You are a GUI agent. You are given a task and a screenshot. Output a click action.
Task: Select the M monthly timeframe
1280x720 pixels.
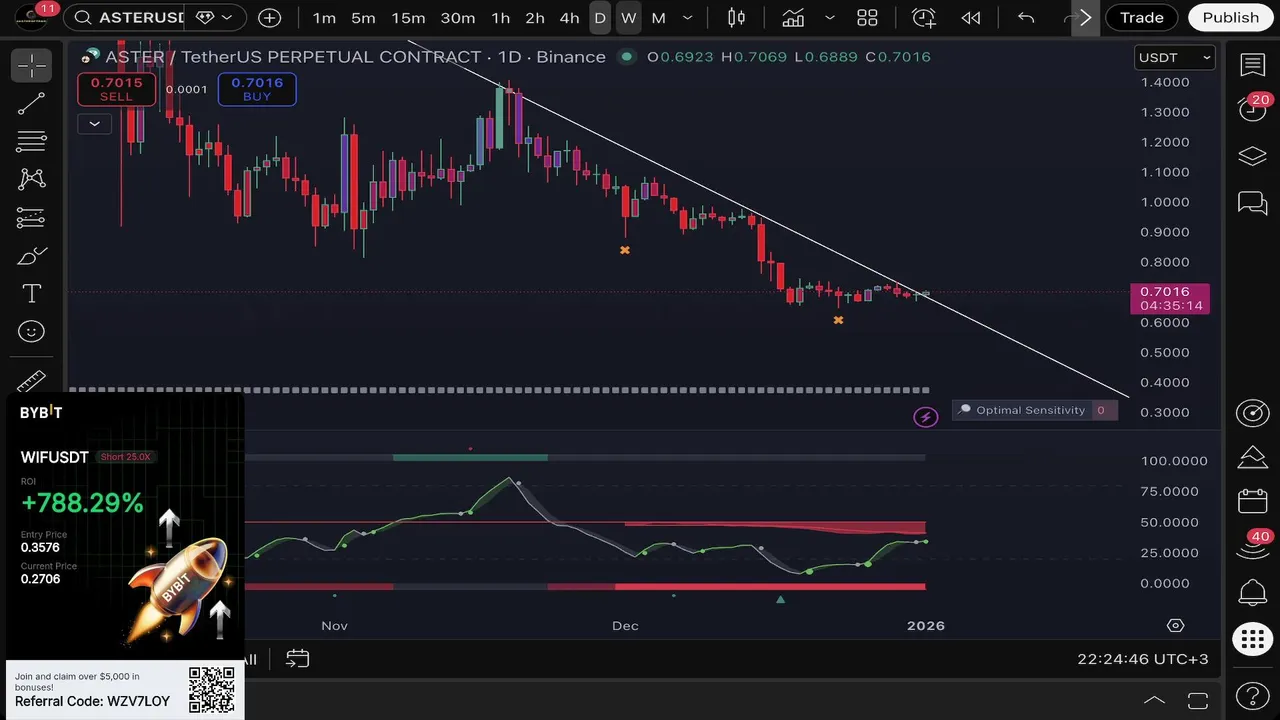[658, 17]
